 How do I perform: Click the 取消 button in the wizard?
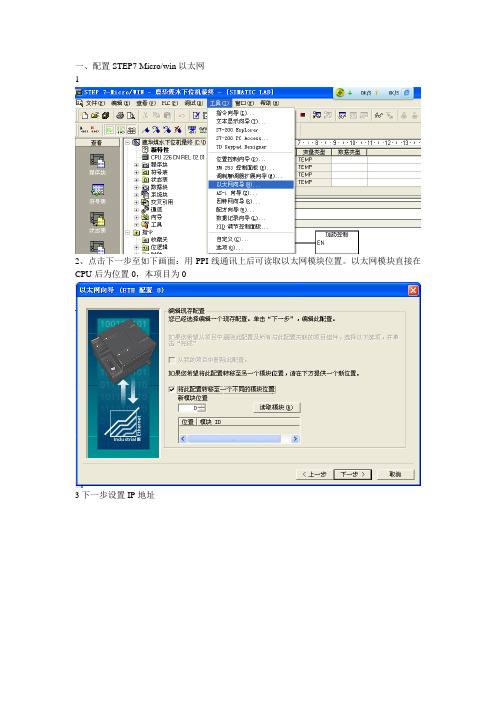click(395, 474)
